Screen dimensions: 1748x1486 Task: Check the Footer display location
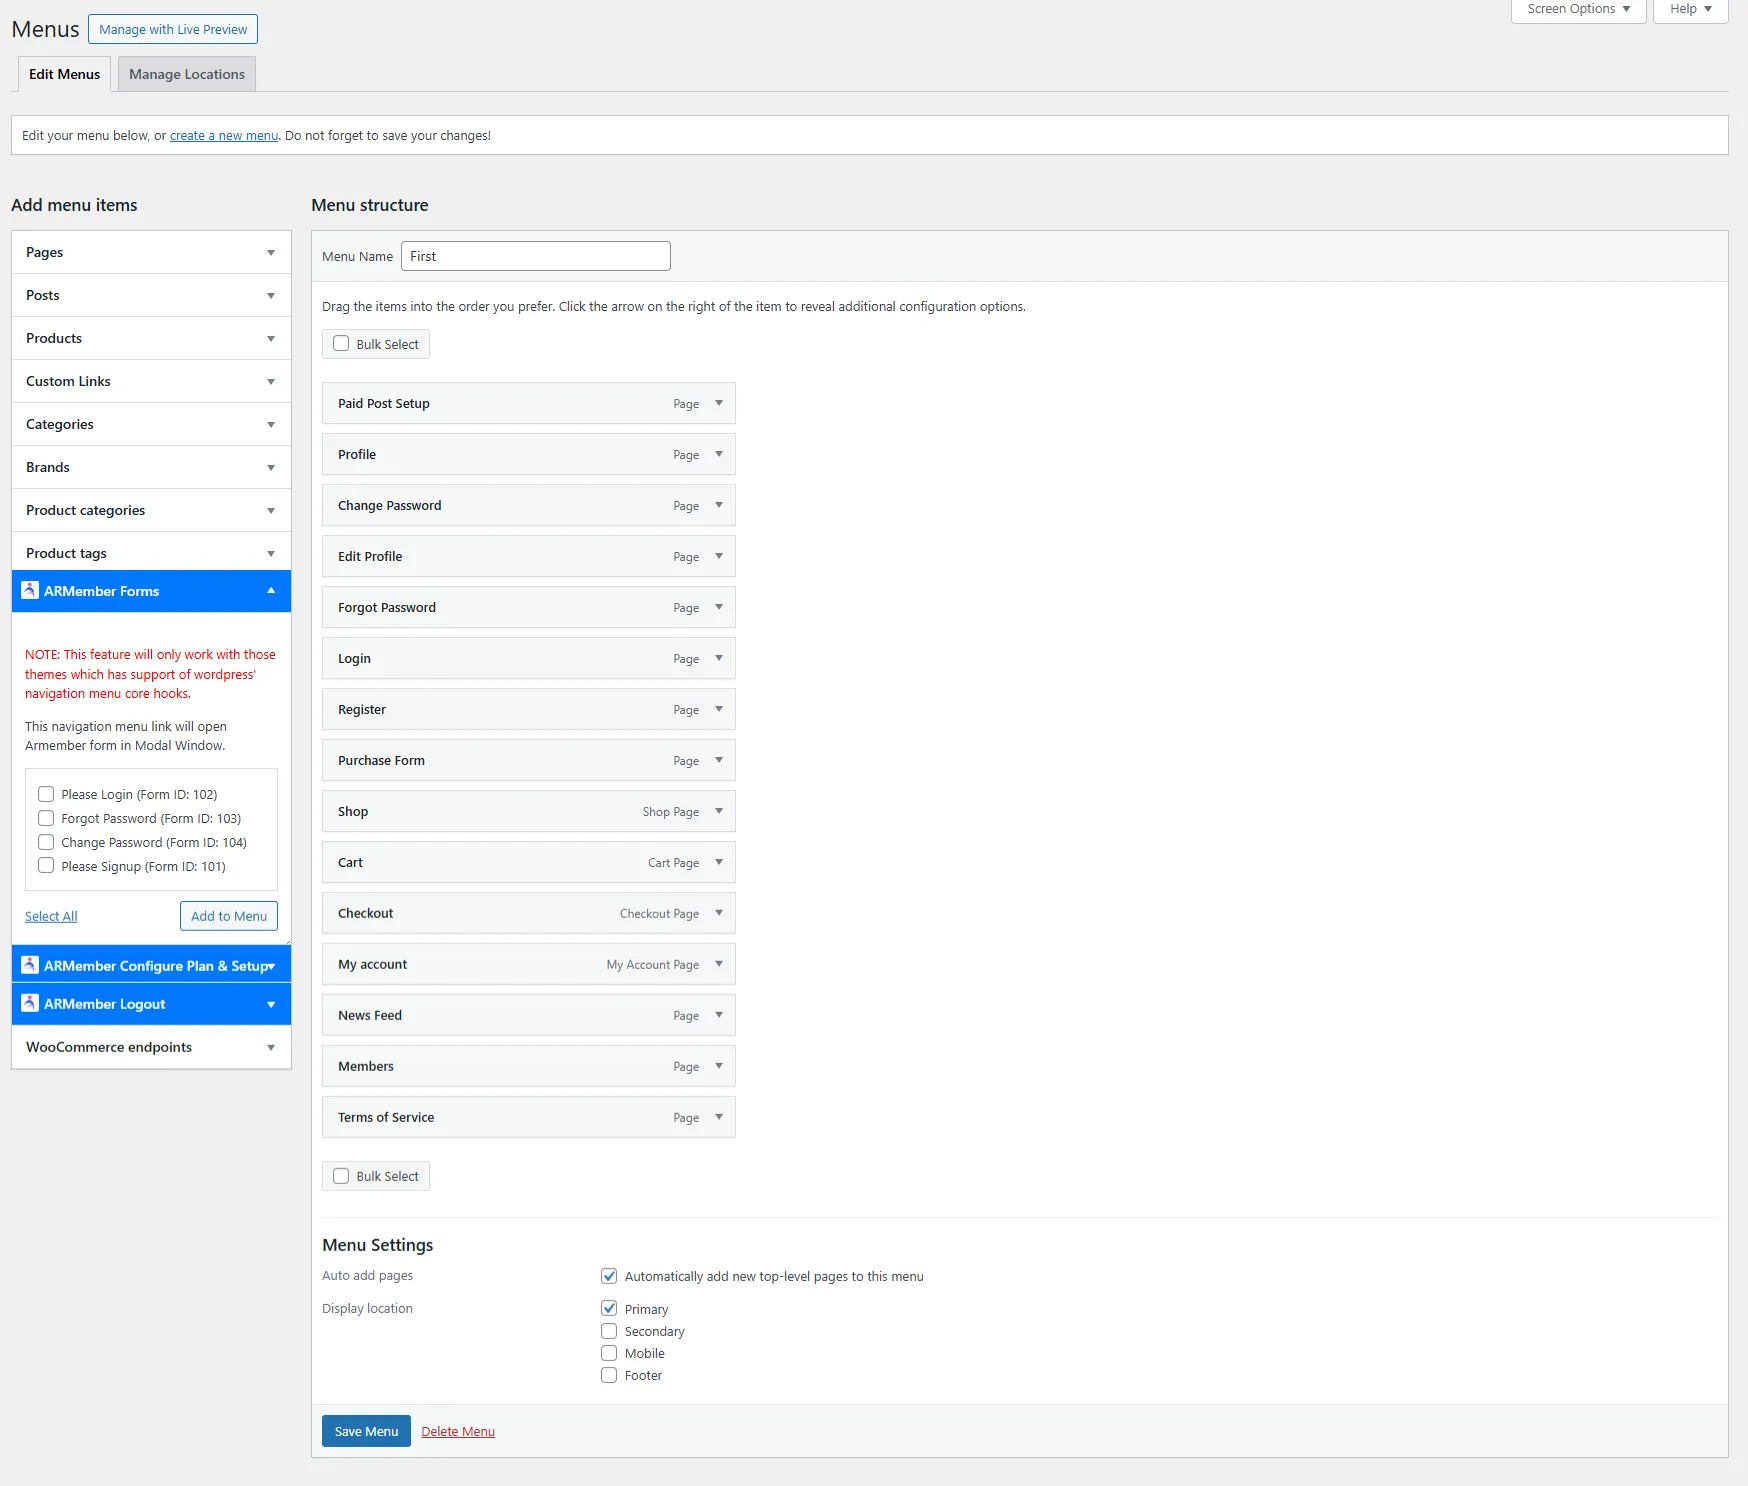608,1375
